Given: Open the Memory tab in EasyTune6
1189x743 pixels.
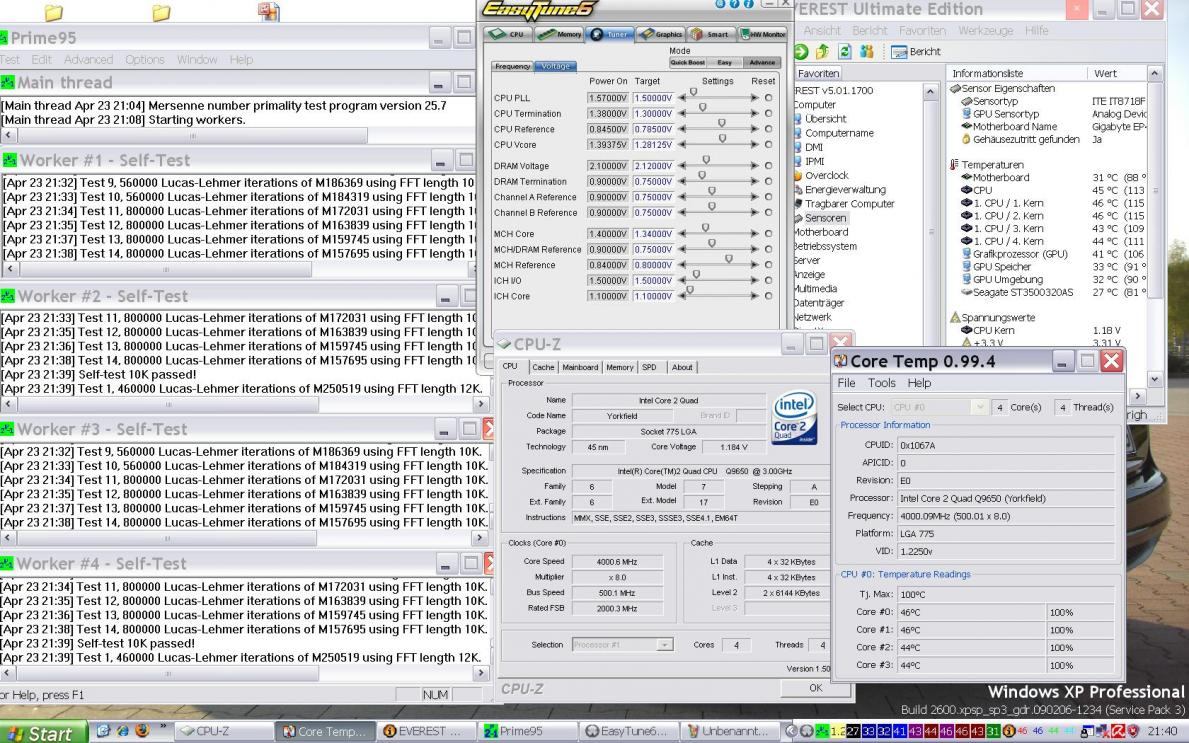Looking at the screenshot, I should pyautogui.click(x=560, y=34).
